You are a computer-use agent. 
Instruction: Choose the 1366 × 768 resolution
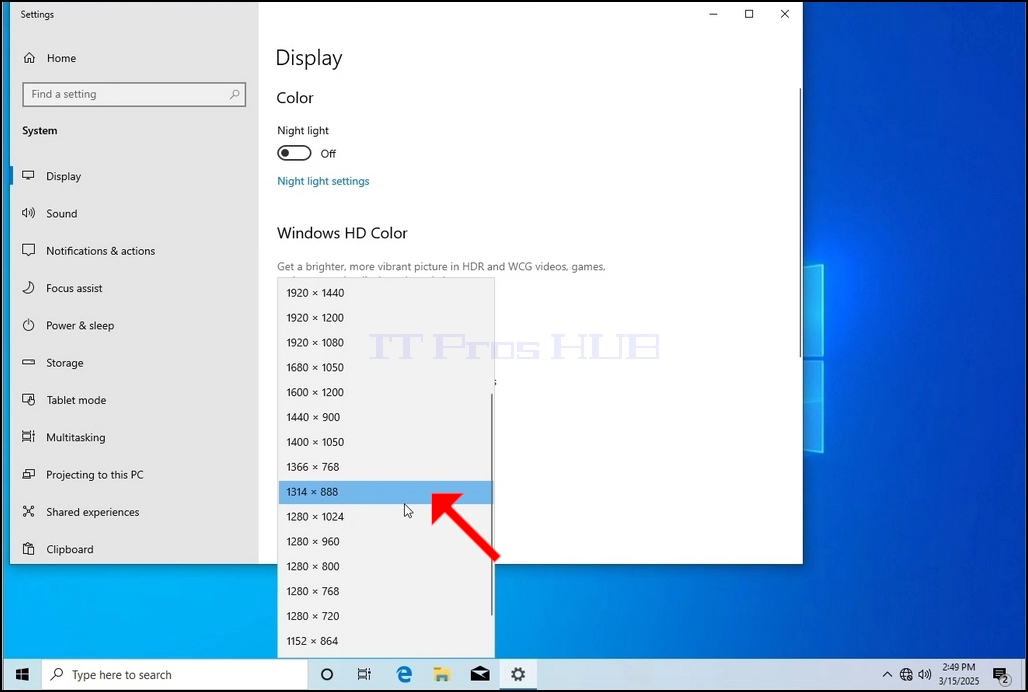pyautogui.click(x=386, y=467)
